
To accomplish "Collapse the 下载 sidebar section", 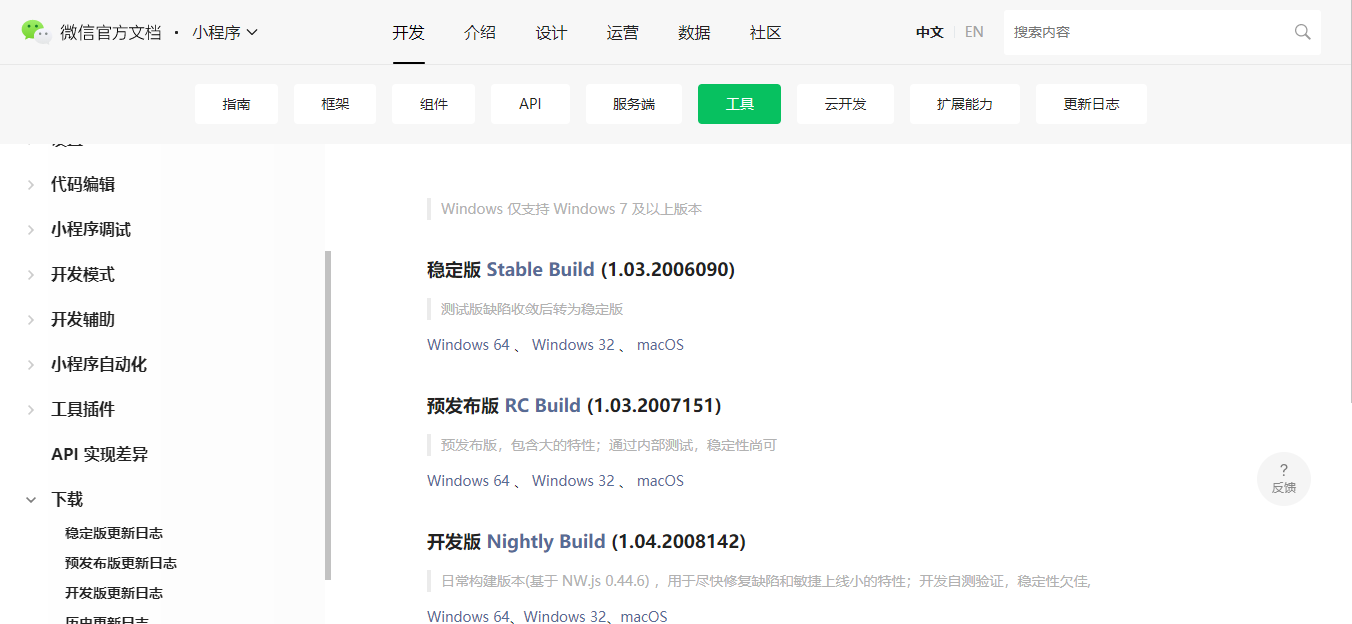I will (x=31, y=499).
